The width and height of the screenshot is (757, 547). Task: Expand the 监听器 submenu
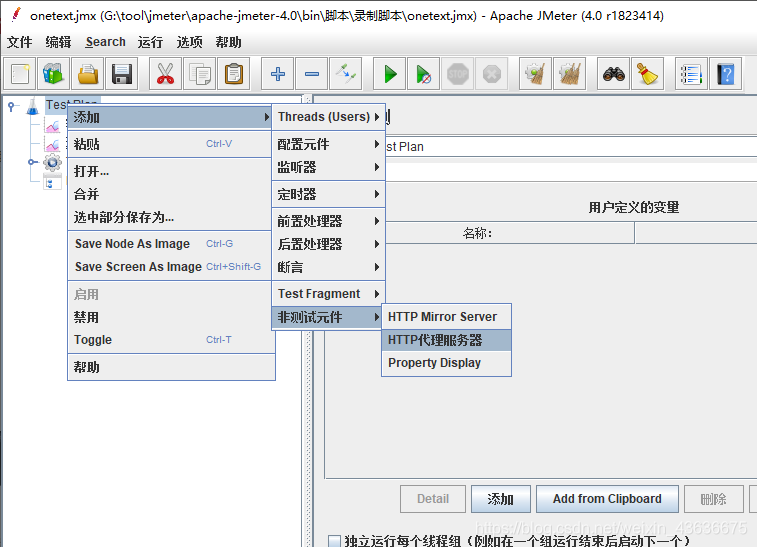pos(328,167)
